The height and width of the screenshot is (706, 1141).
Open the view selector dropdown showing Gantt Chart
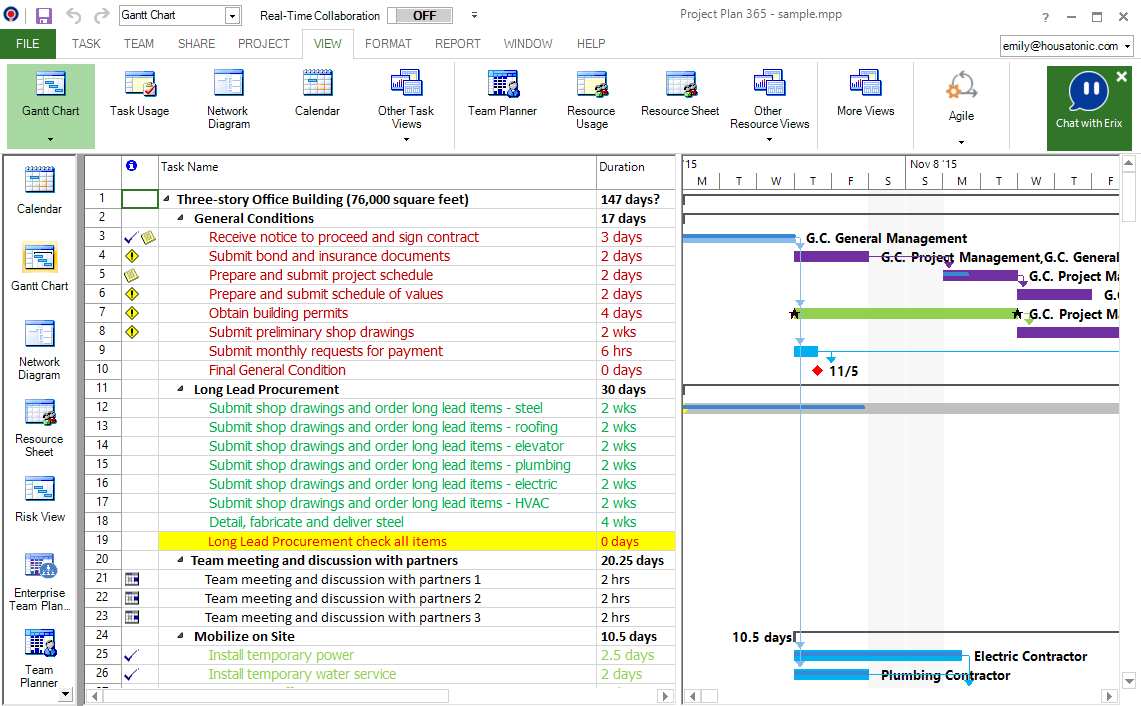click(x=233, y=14)
